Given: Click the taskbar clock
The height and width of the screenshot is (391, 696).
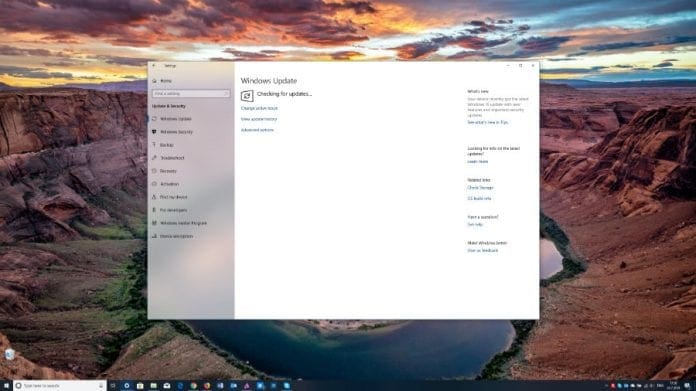Looking at the screenshot, I should coord(674,386).
